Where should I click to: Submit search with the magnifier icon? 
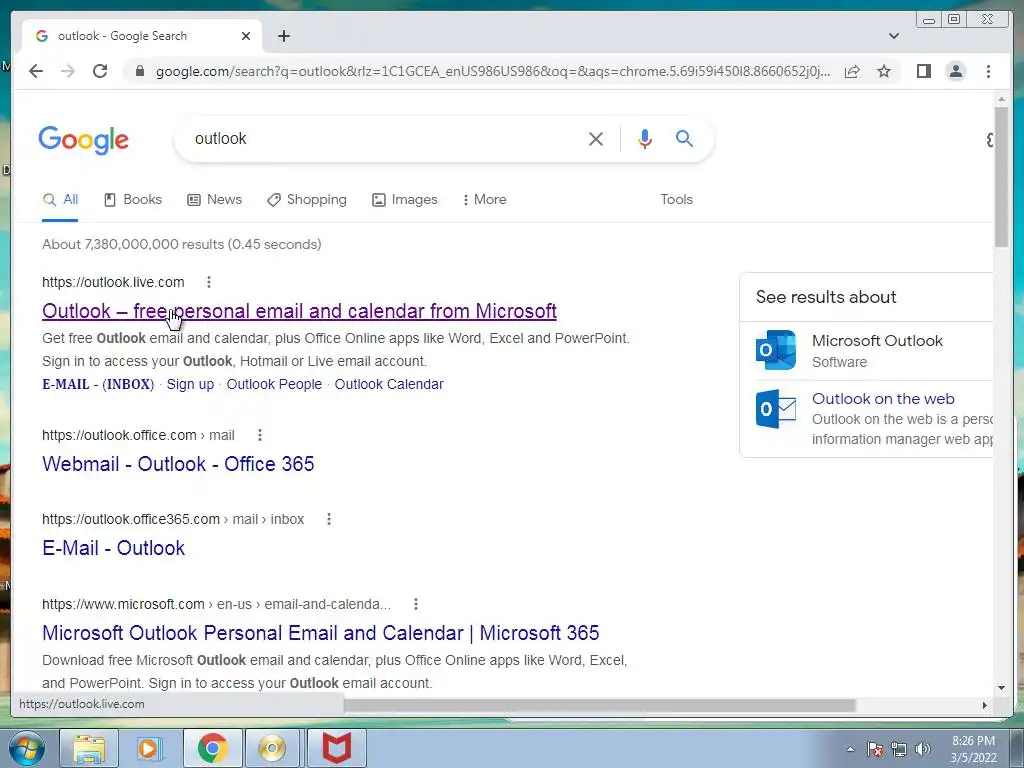click(x=684, y=138)
